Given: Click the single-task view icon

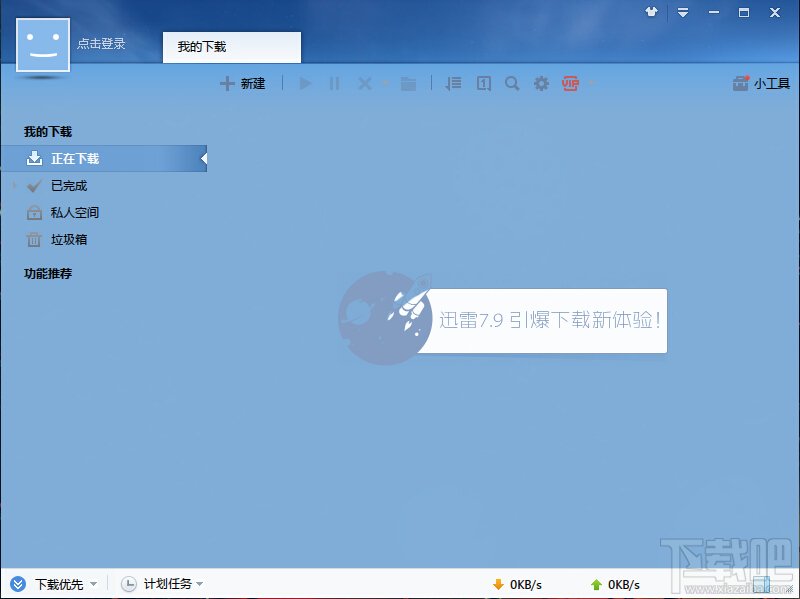Looking at the screenshot, I should 484,83.
